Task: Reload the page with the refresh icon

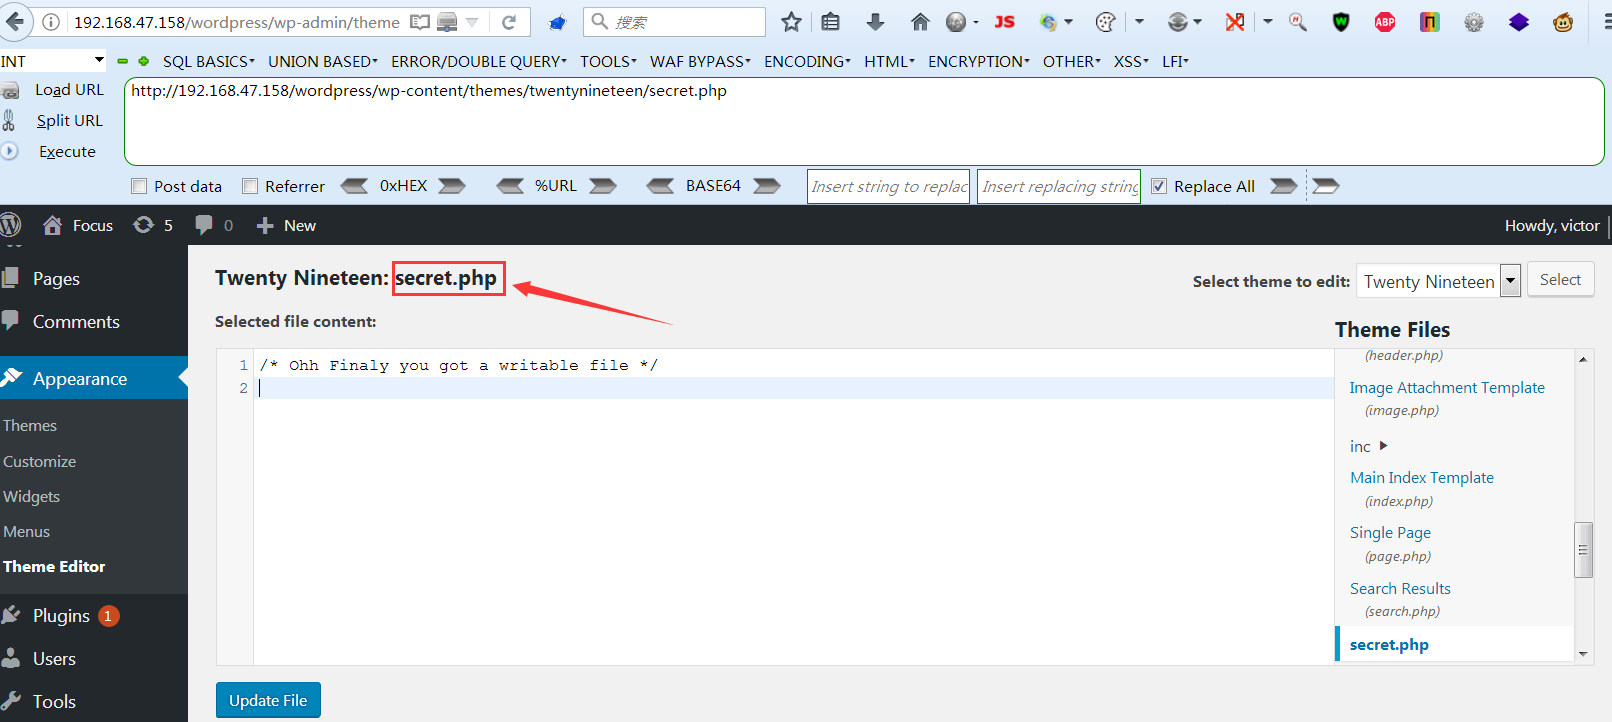Action: click(509, 22)
